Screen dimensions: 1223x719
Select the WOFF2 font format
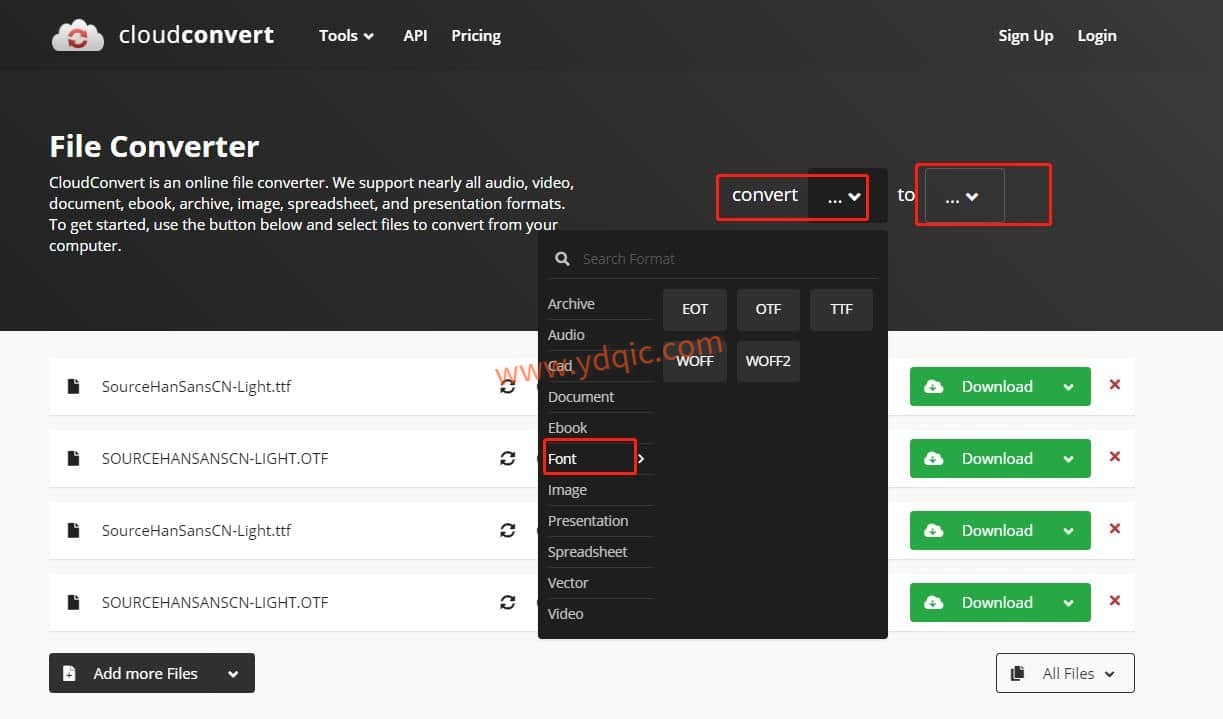click(768, 361)
